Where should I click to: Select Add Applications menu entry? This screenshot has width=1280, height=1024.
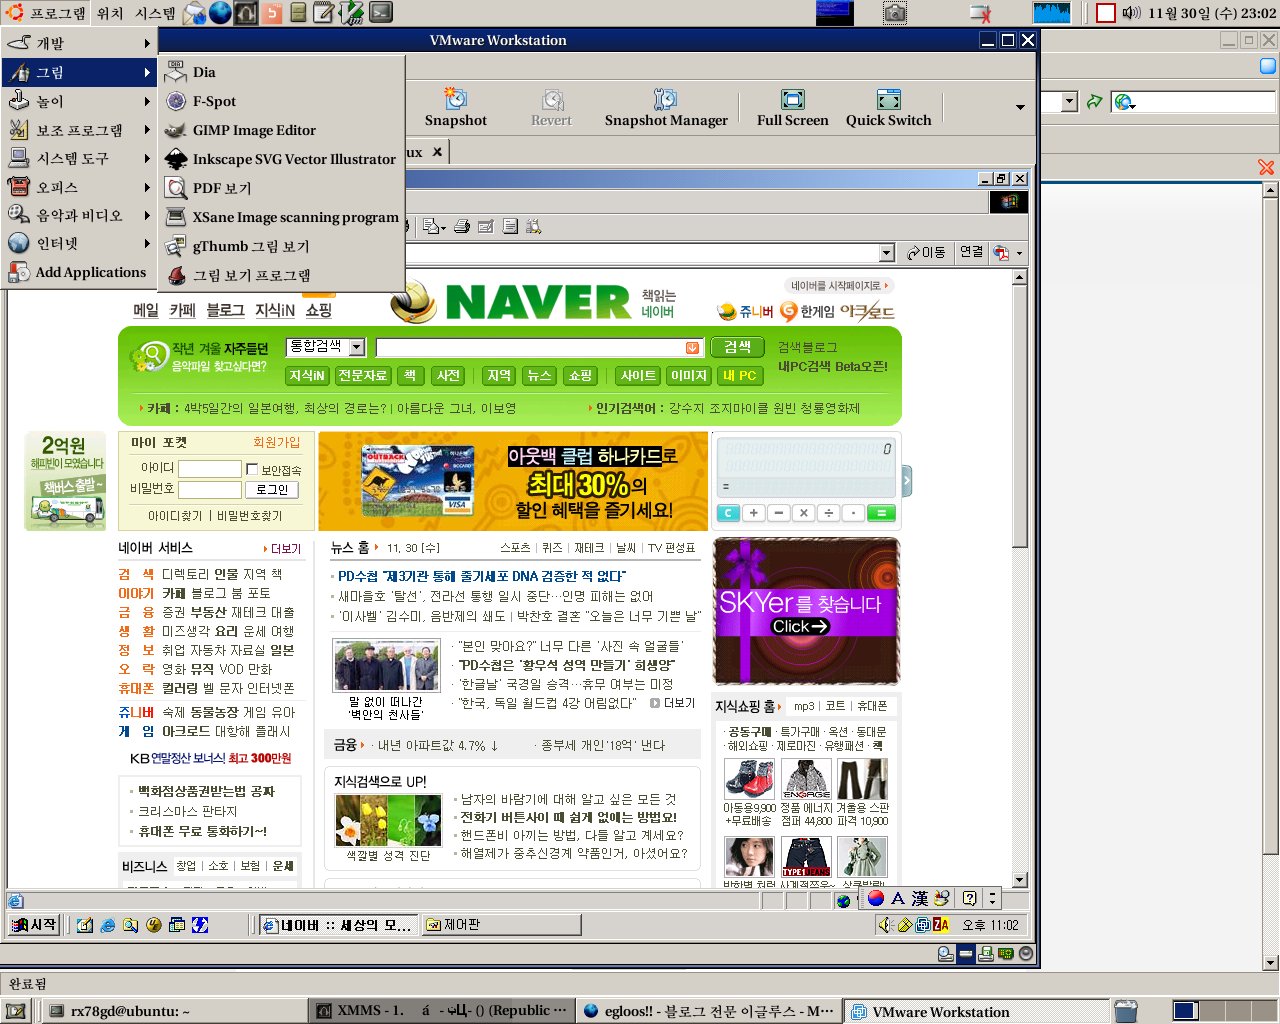pos(78,272)
